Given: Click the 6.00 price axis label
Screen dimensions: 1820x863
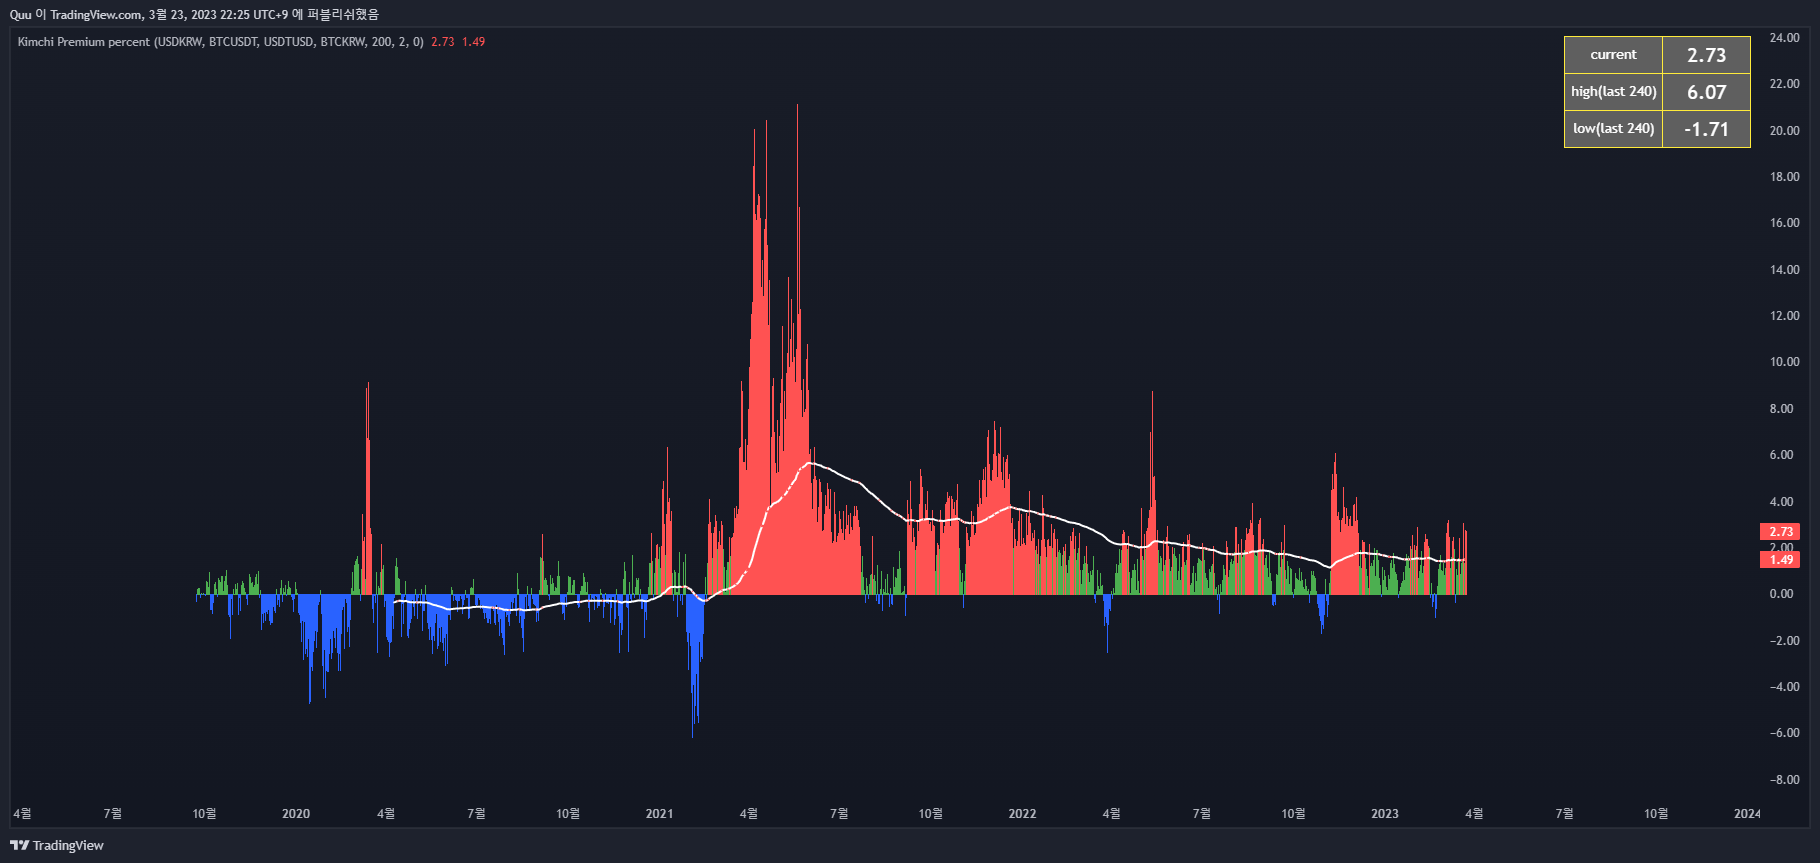Looking at the screenshot, I should point(1781,455).
